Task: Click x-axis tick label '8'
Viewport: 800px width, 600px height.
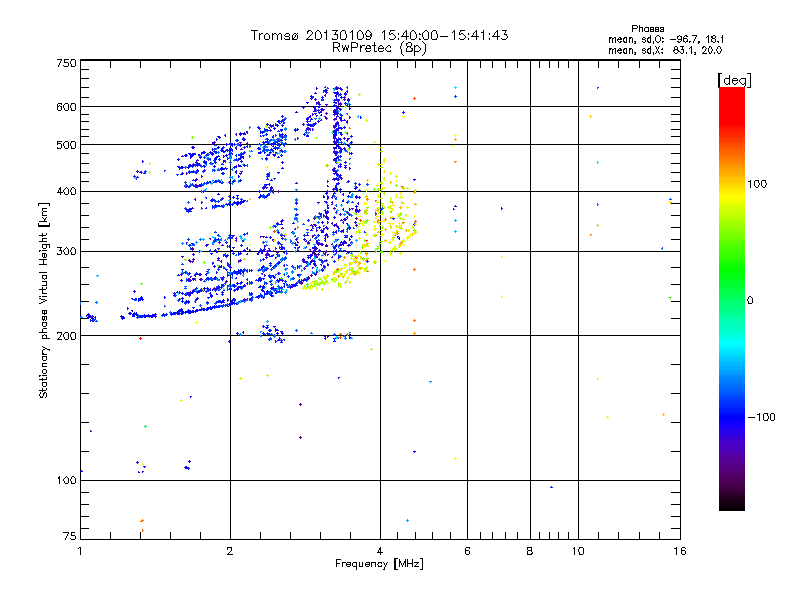Action: click(x=530, y=551)
